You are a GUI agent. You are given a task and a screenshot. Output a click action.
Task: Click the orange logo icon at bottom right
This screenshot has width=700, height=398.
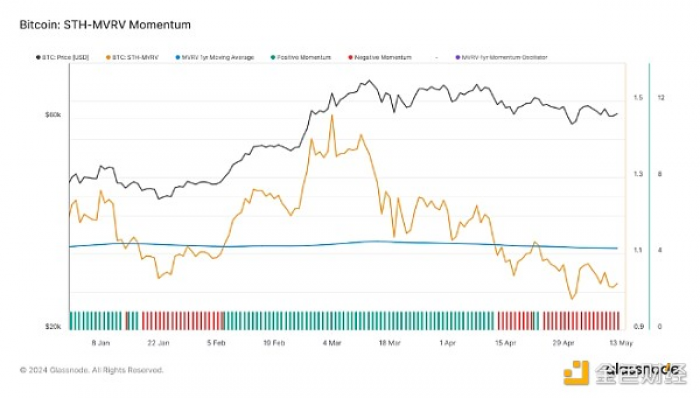point(576,373)
